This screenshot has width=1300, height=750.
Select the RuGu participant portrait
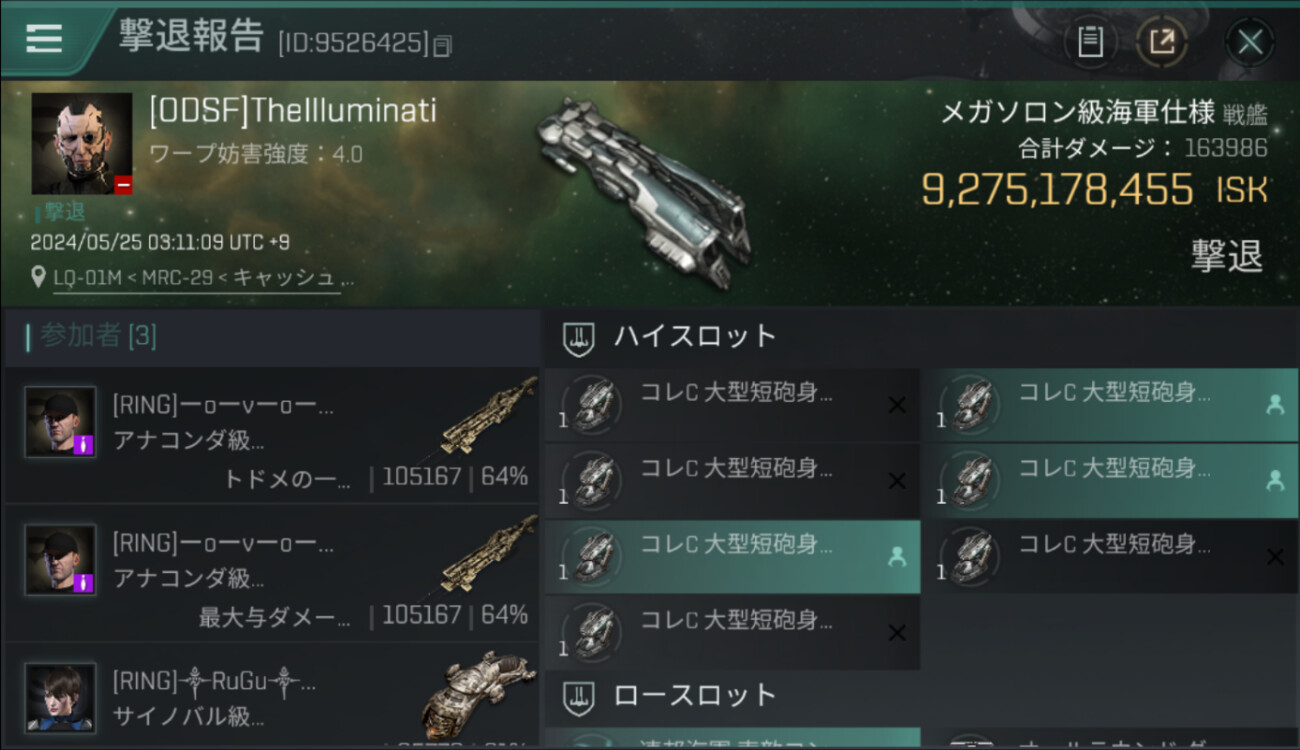[x=61, y=697]
